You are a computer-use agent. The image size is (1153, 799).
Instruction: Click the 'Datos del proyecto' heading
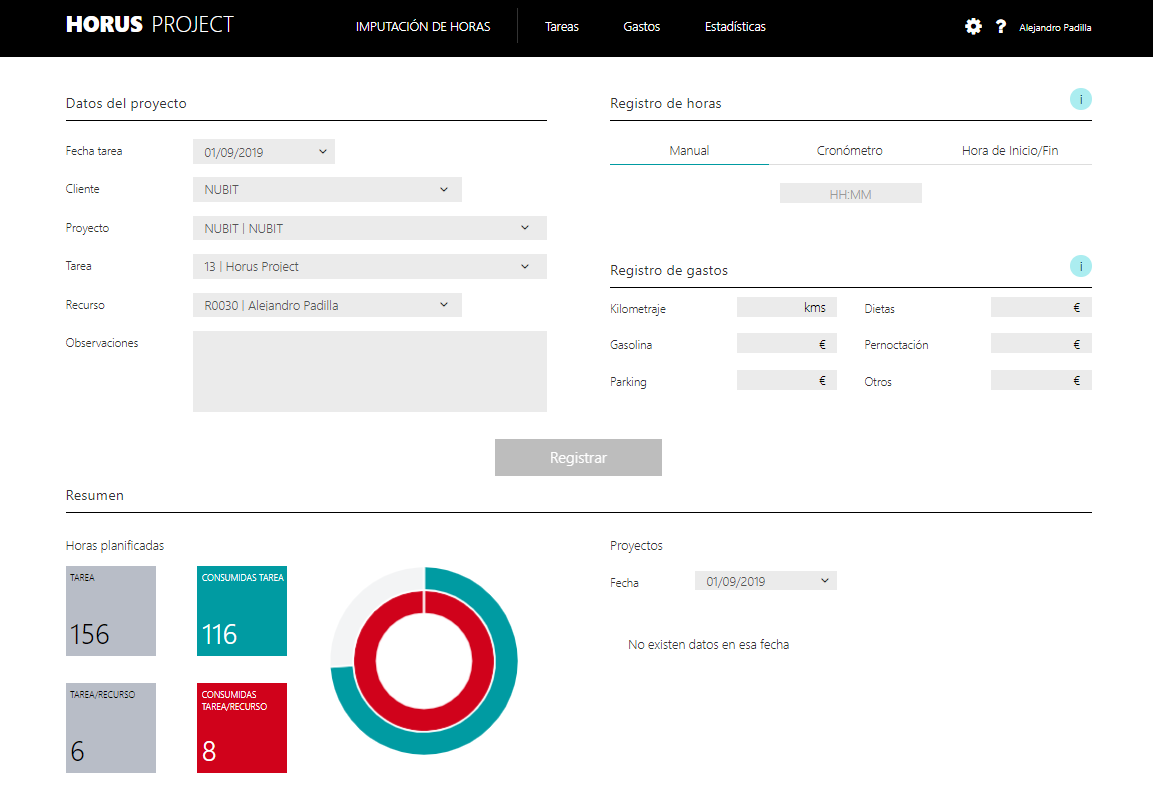[x=126, y=104]
